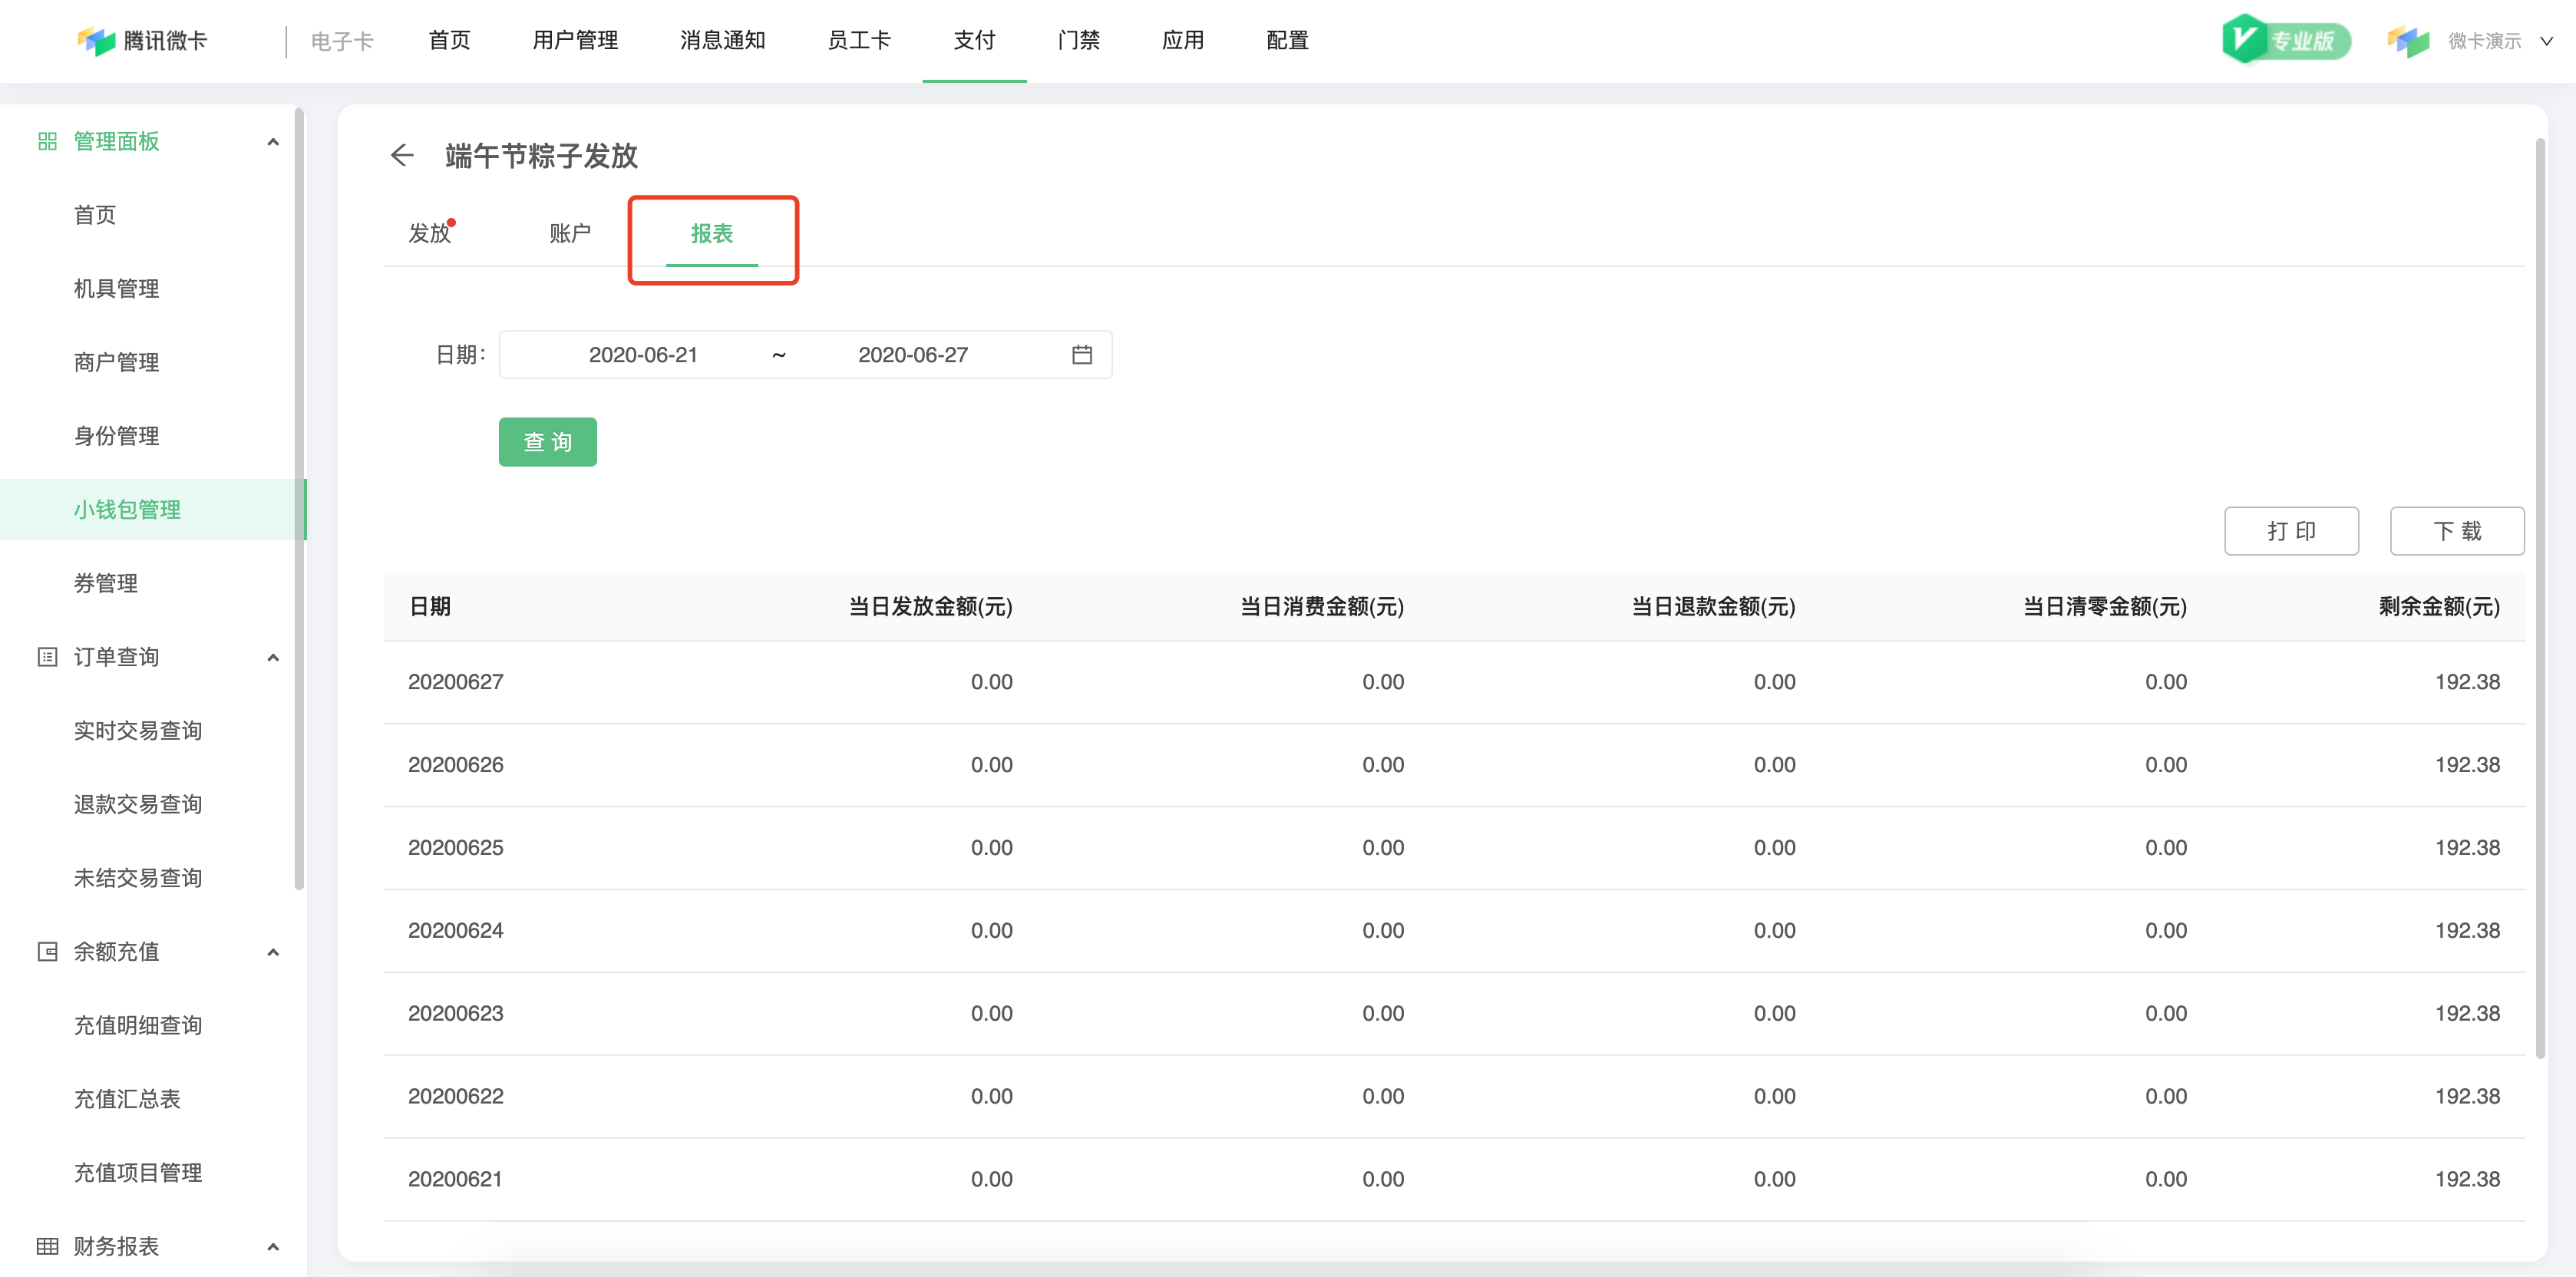Open sidebar item 充值汇总表

(x=127, y=1099)
